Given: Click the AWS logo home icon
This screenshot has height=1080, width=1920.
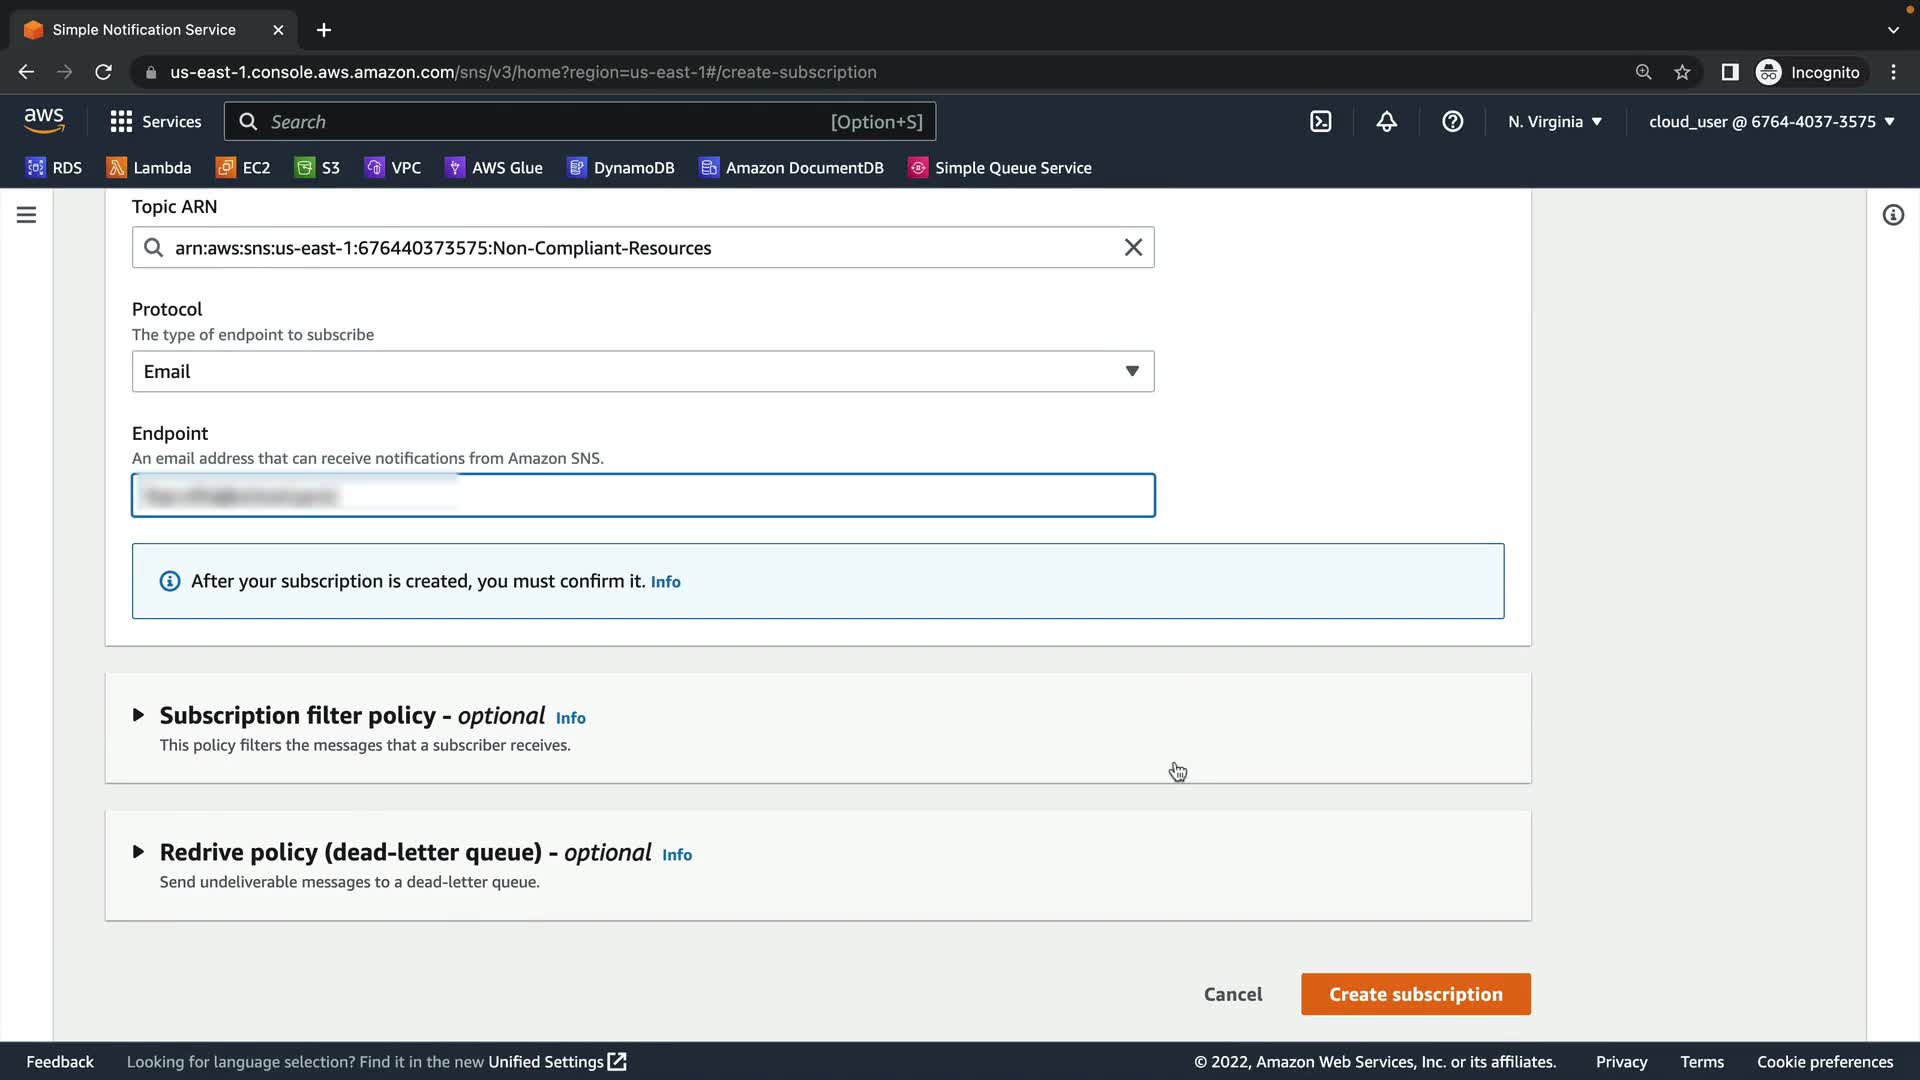Looking at the screenshot, I should coord(44,121).
